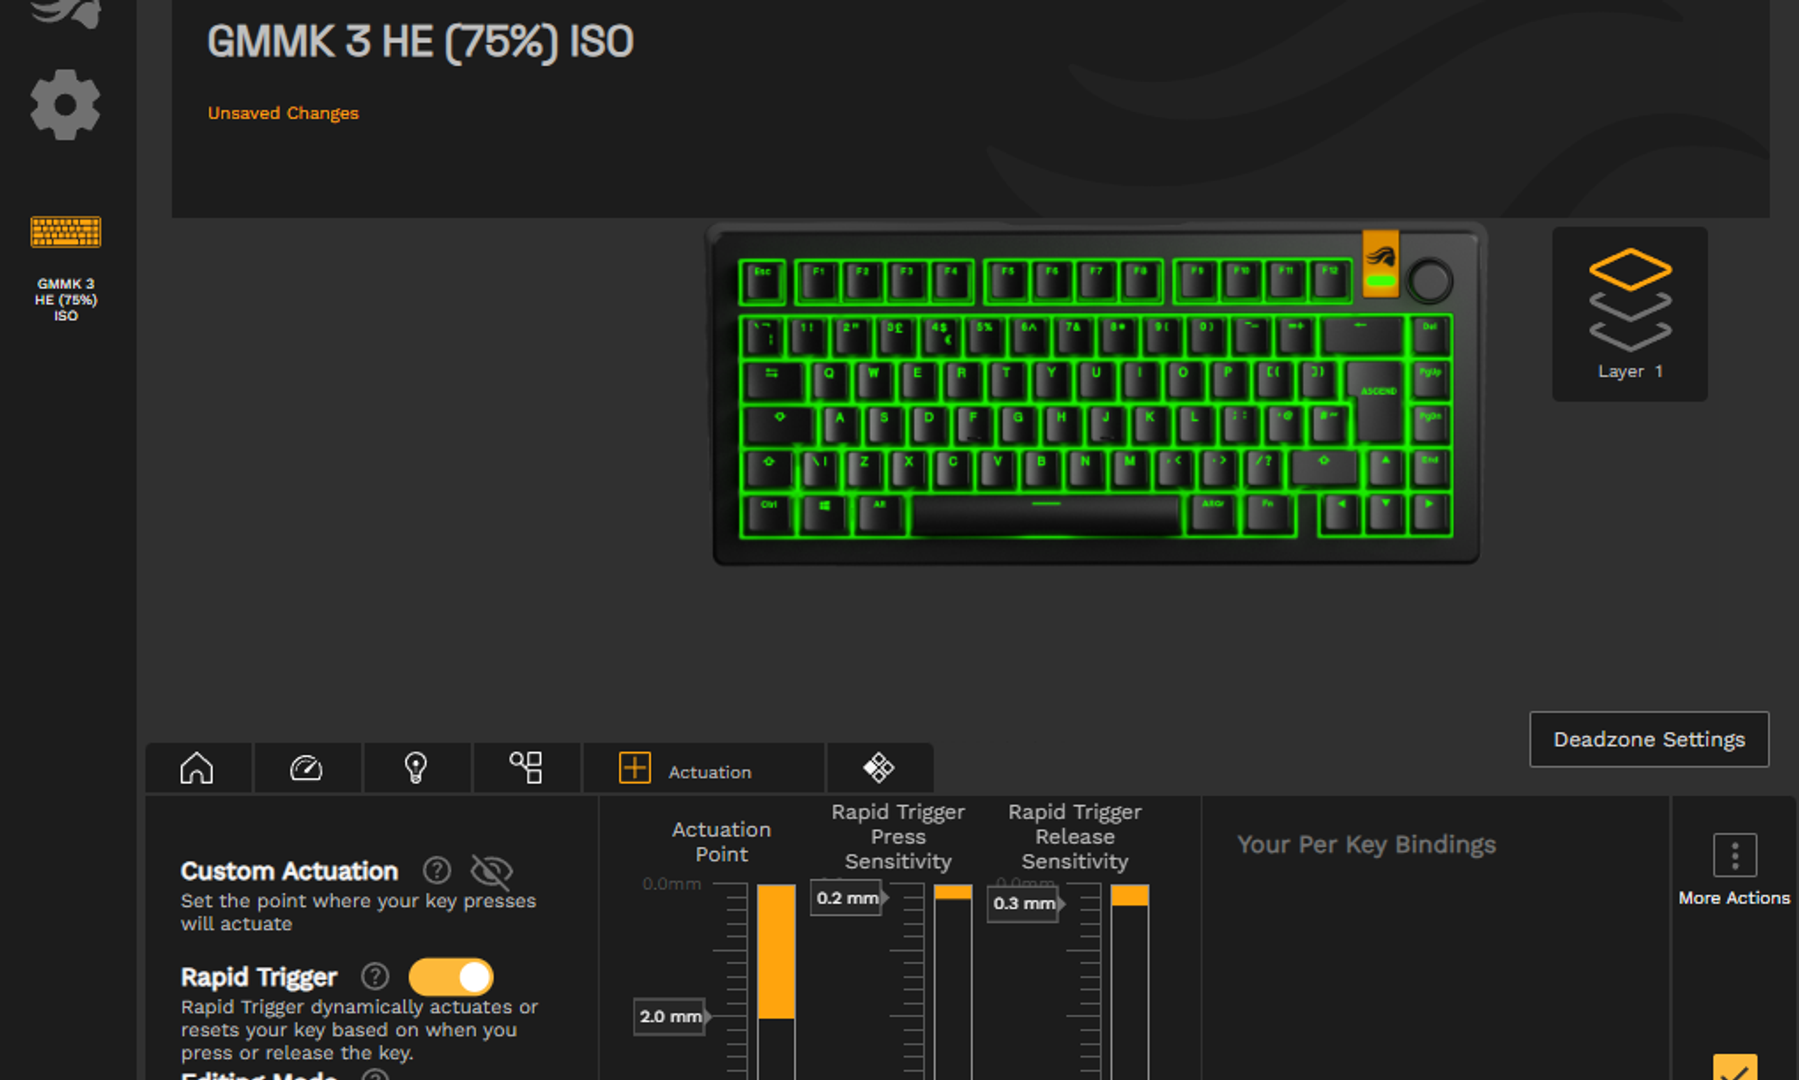This screenshot has width=1799, height=1080.
Task: Open Deadzone Settings
Action: point(1649,739)
